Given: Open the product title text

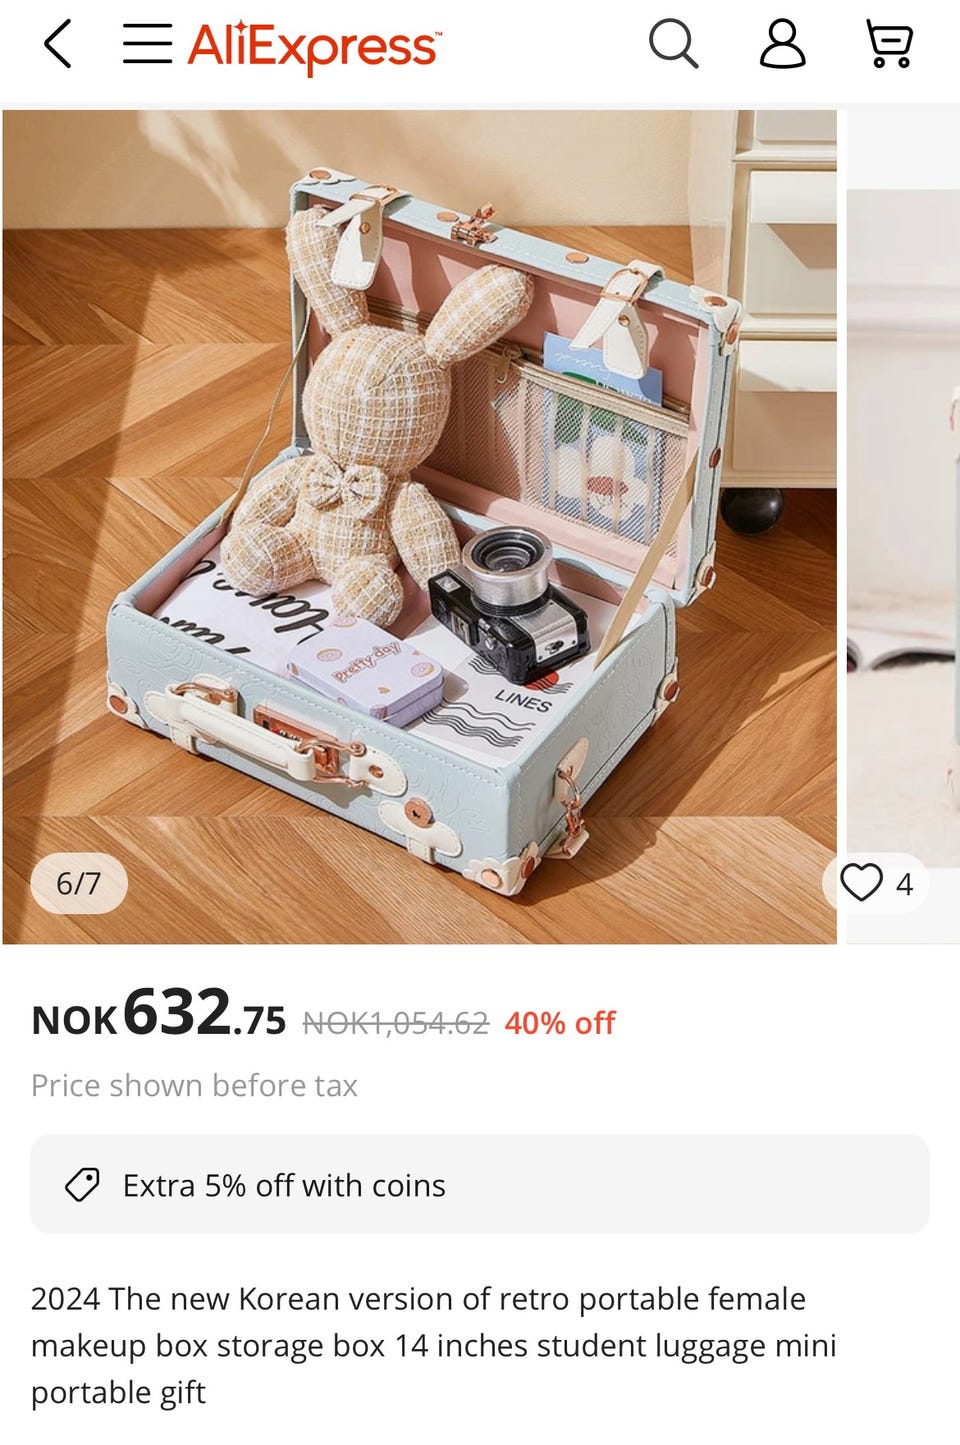Looking at the screenshot, I should (x=434, y=1346).
